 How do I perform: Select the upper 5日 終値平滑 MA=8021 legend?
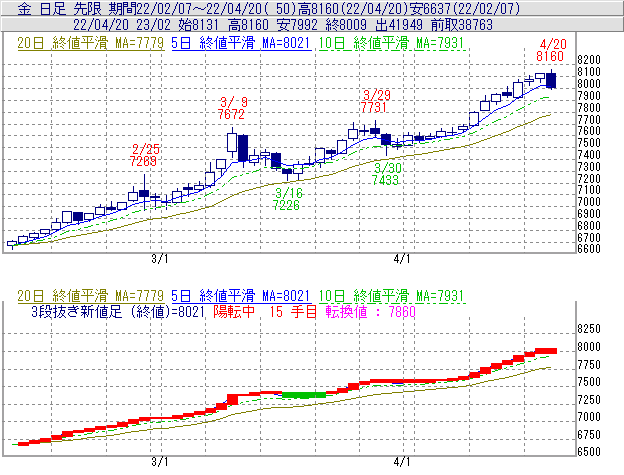(x=241, y=43)
